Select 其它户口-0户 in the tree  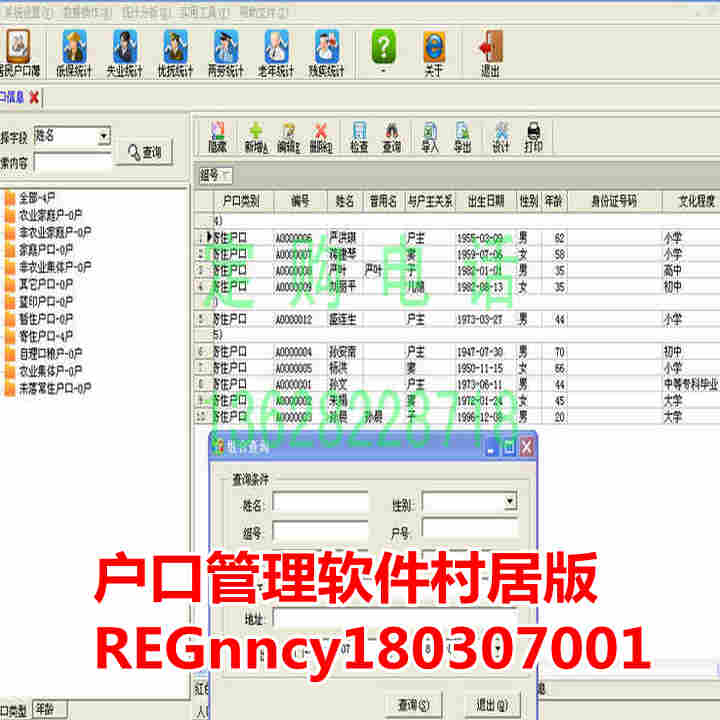[x=45, y=284]
